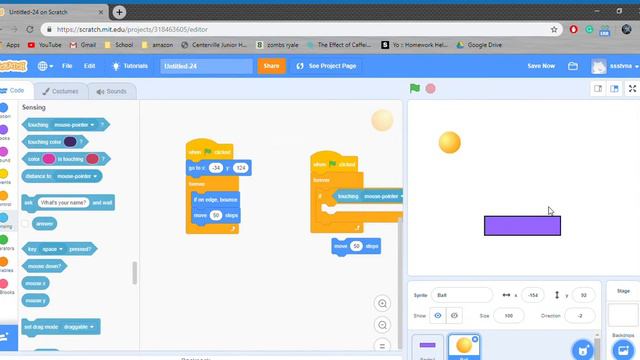
Task: Switch to the Sounds tab
Action: [111, 91]
